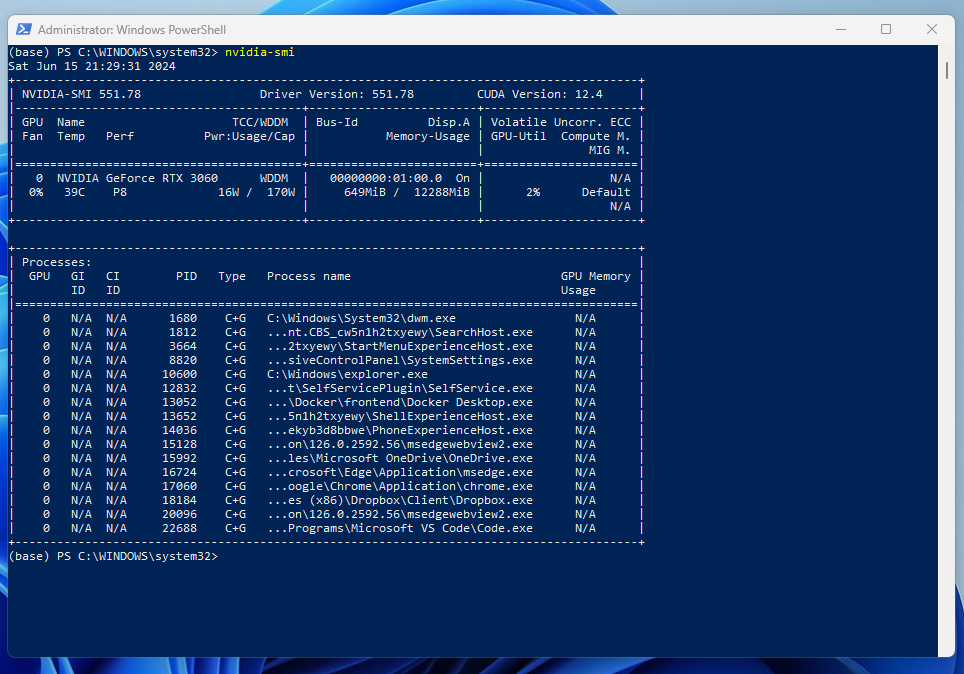964x674 pixels.
Task: Click the 'P8' performance state value
Action: pyautogui.click(x=120, y=192)
